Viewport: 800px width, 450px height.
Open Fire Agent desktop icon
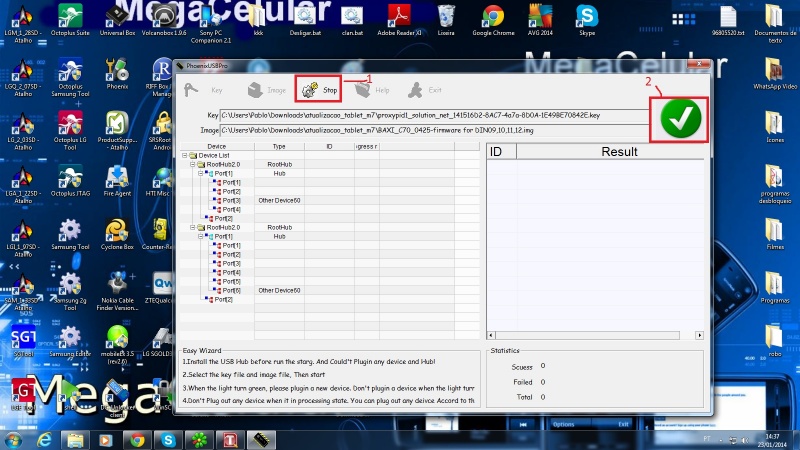117,181
